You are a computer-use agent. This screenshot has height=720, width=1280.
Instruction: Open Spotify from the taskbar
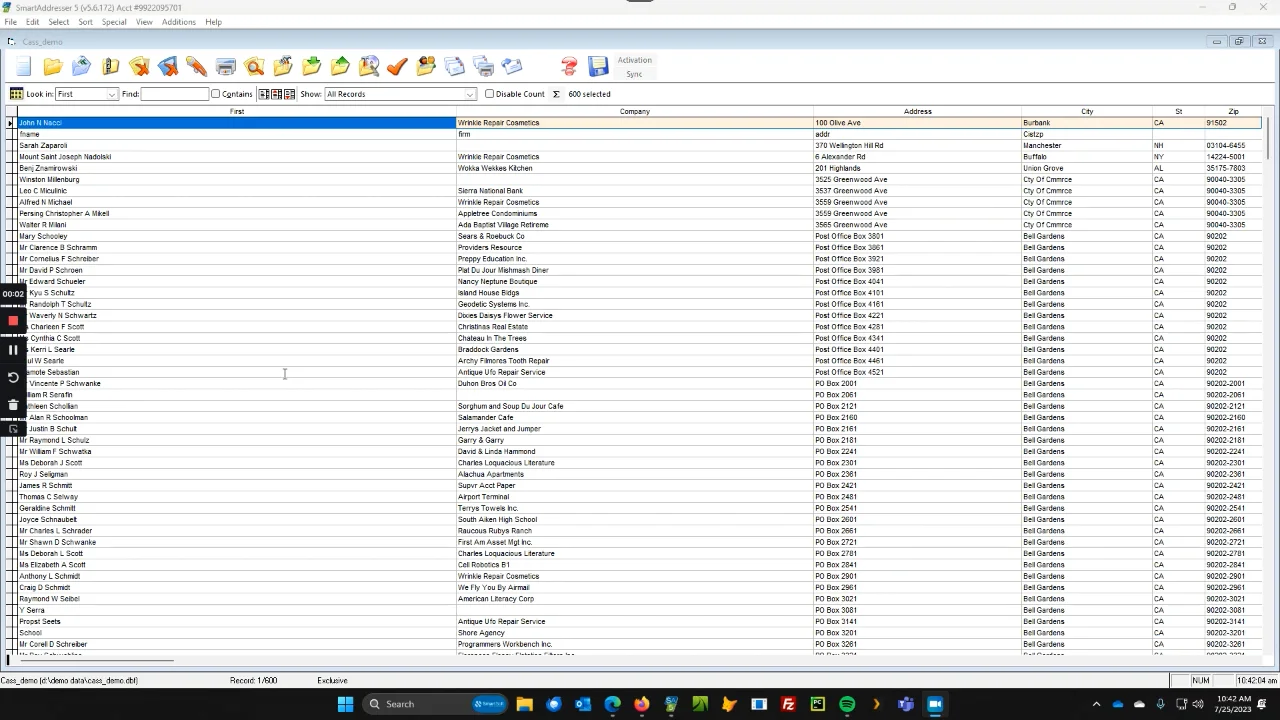[847, 704]
